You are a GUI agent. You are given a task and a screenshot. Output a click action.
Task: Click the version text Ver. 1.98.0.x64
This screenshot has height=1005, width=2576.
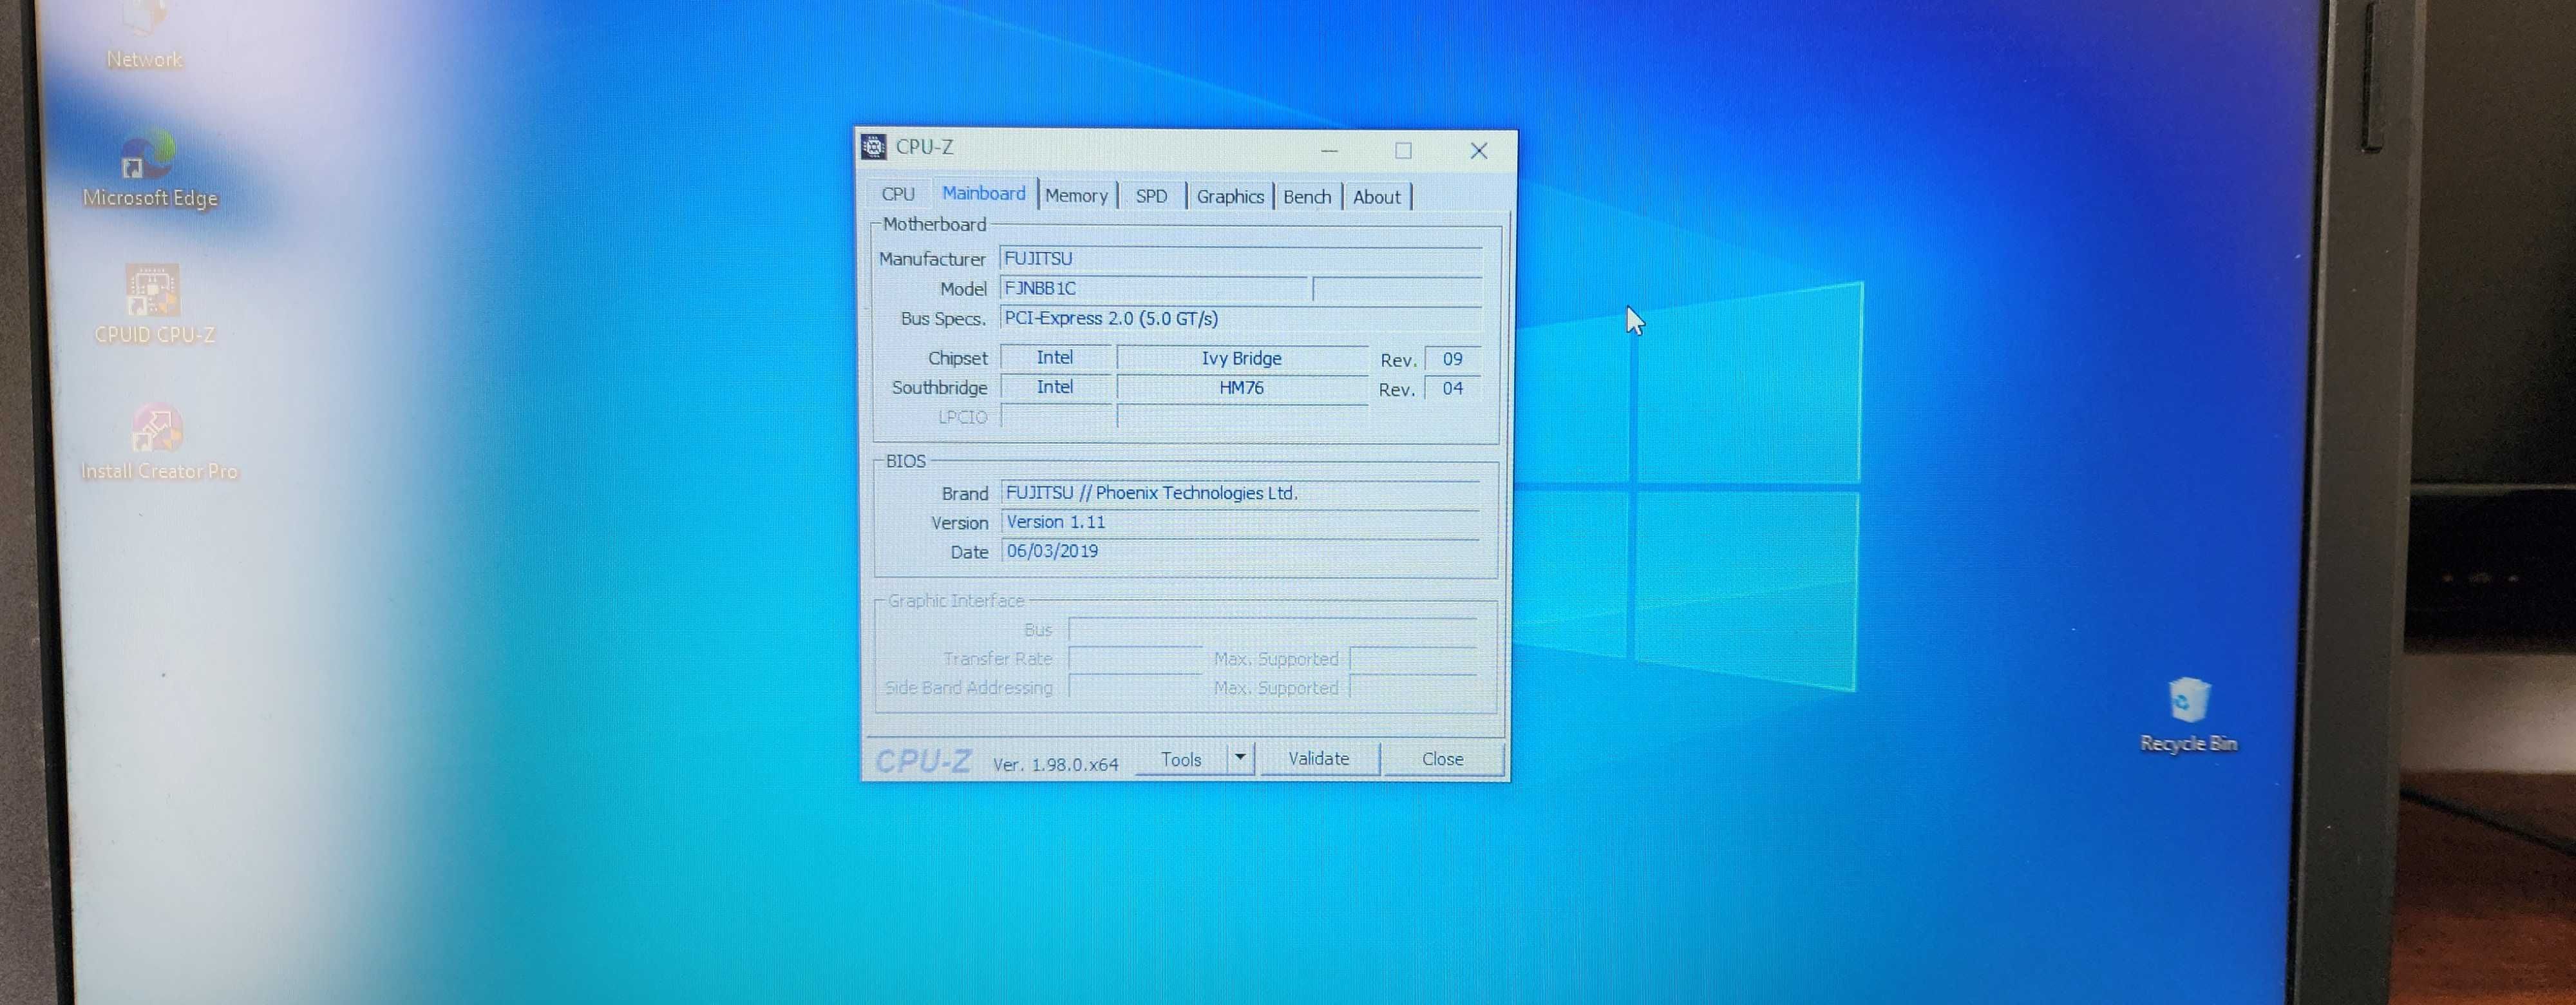[1055, 764]
